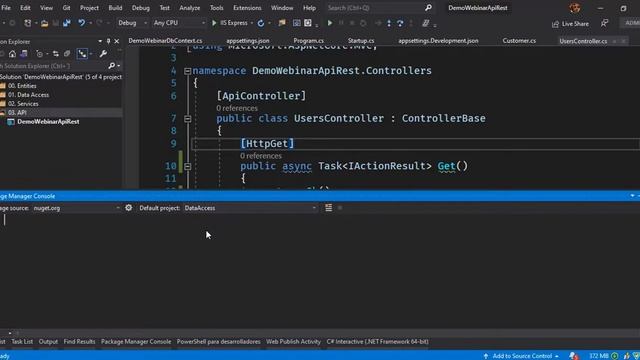Switch to Customer.cs tab
The height and width of the screenshot is (360, 640).
(x=519, y=41)
